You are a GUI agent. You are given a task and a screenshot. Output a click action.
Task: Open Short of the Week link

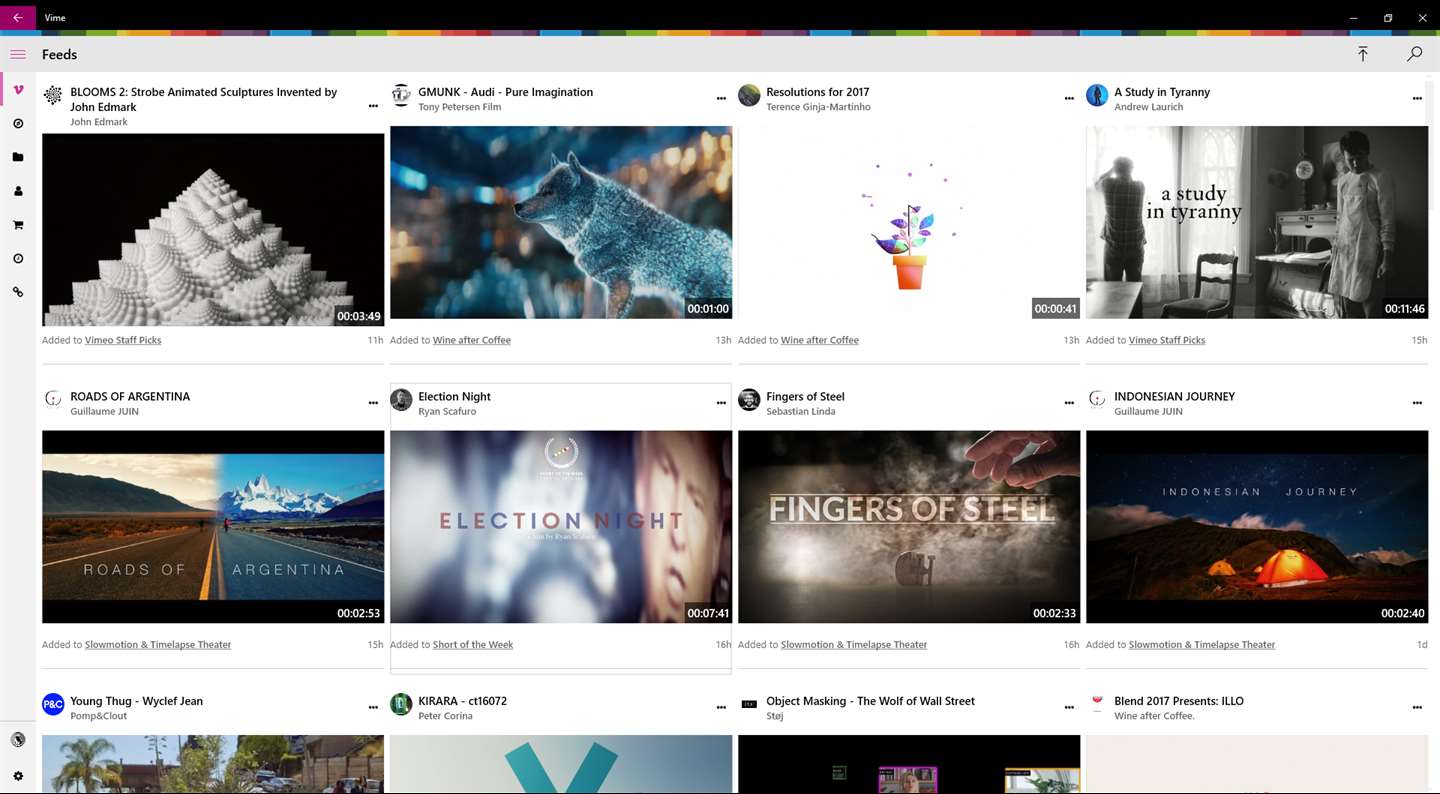[473, 645]
